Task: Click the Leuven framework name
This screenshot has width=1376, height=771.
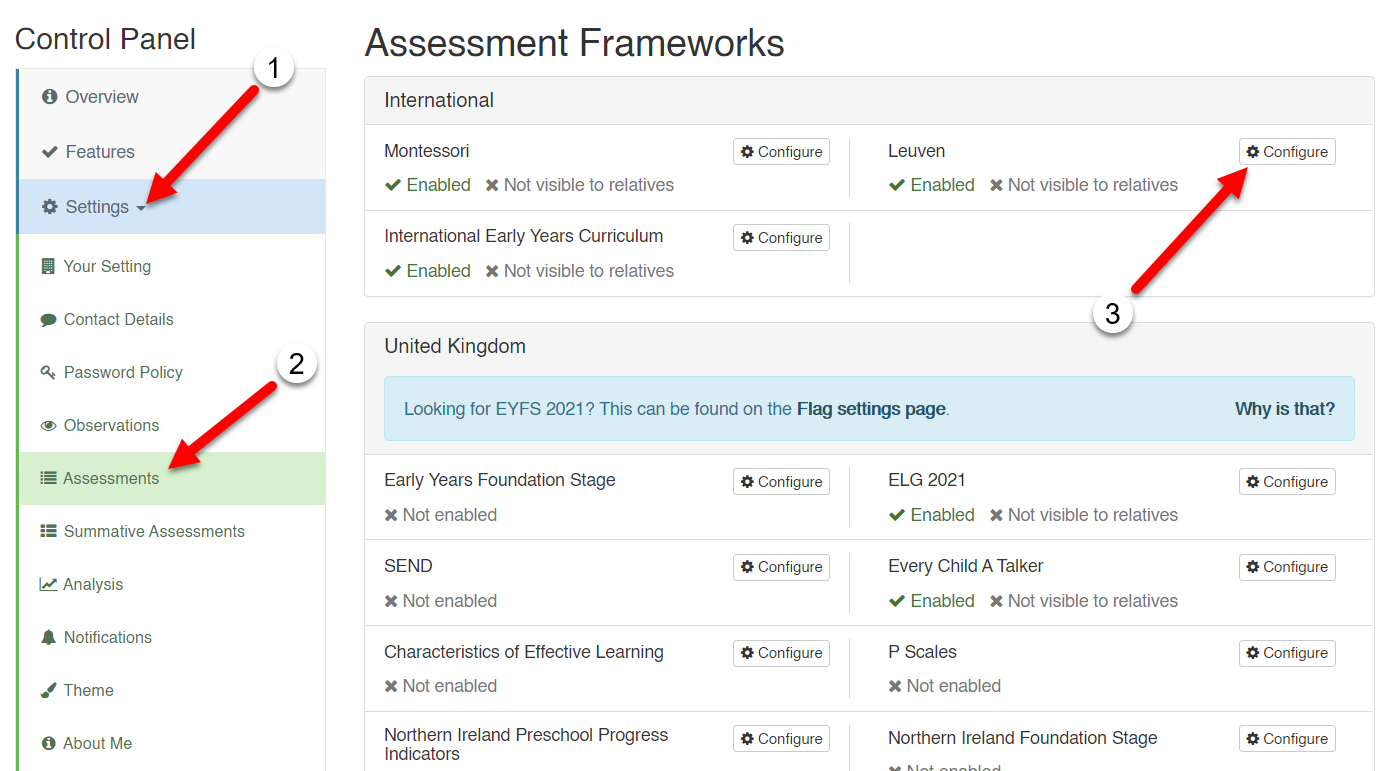Action: tap(916, 151)
